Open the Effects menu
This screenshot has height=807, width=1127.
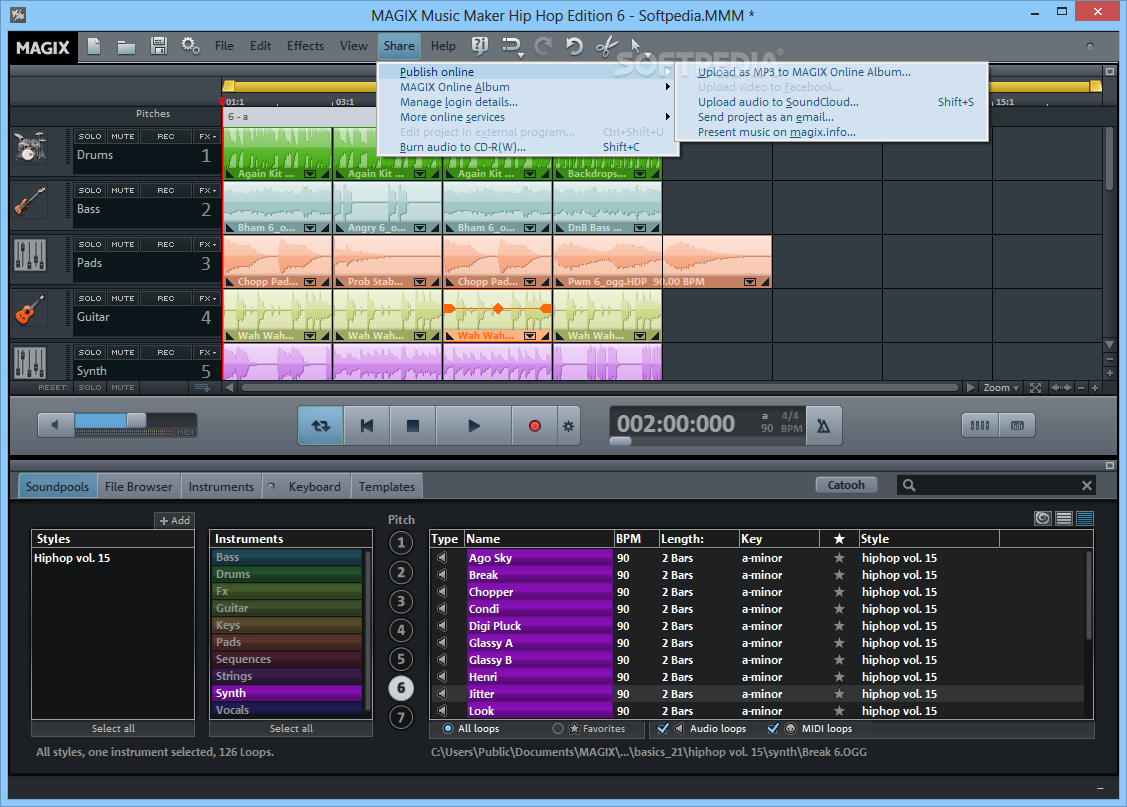pos(305,46)
